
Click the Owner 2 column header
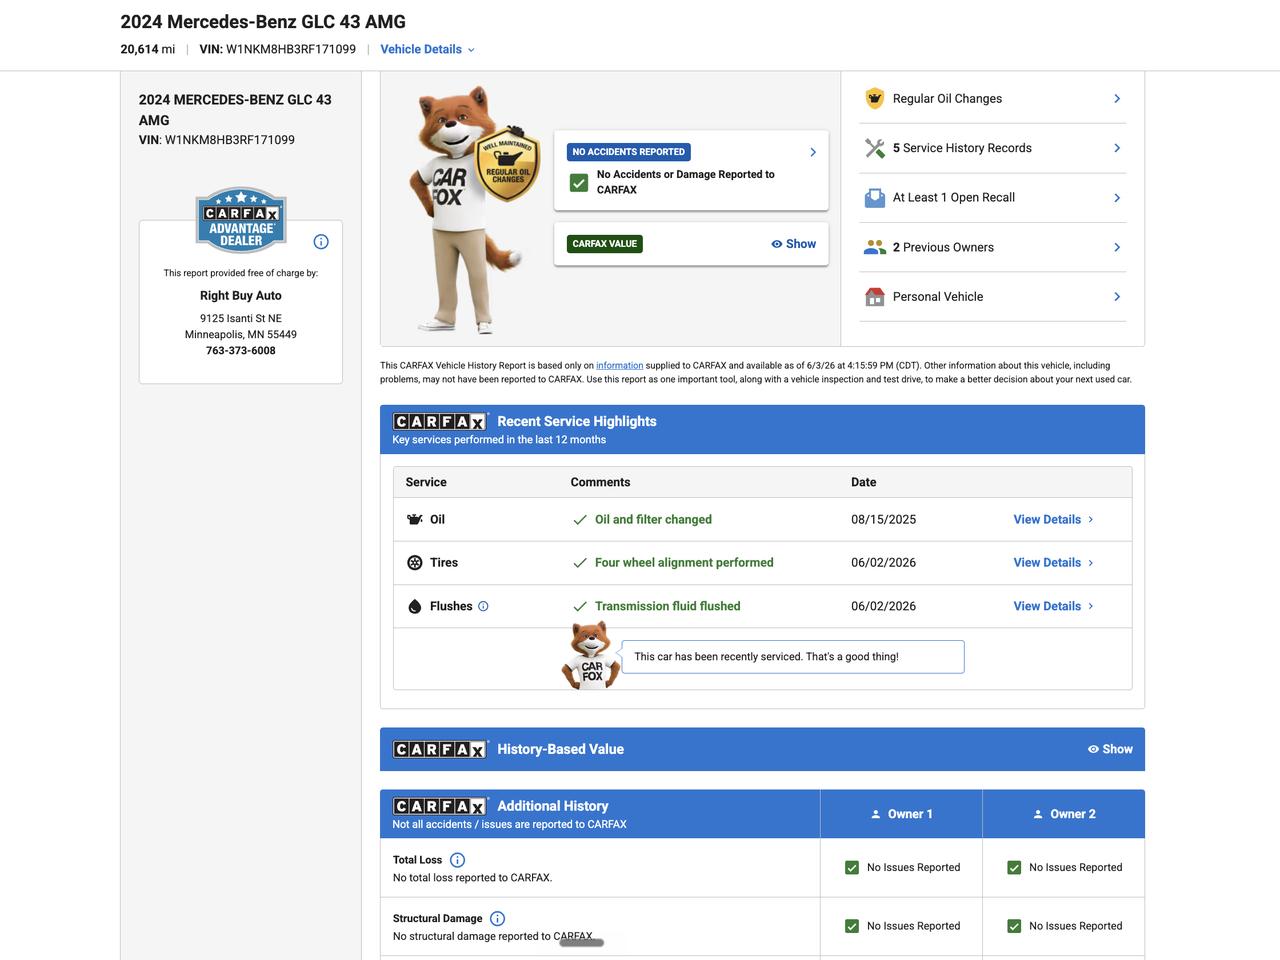click(1063, 814)
